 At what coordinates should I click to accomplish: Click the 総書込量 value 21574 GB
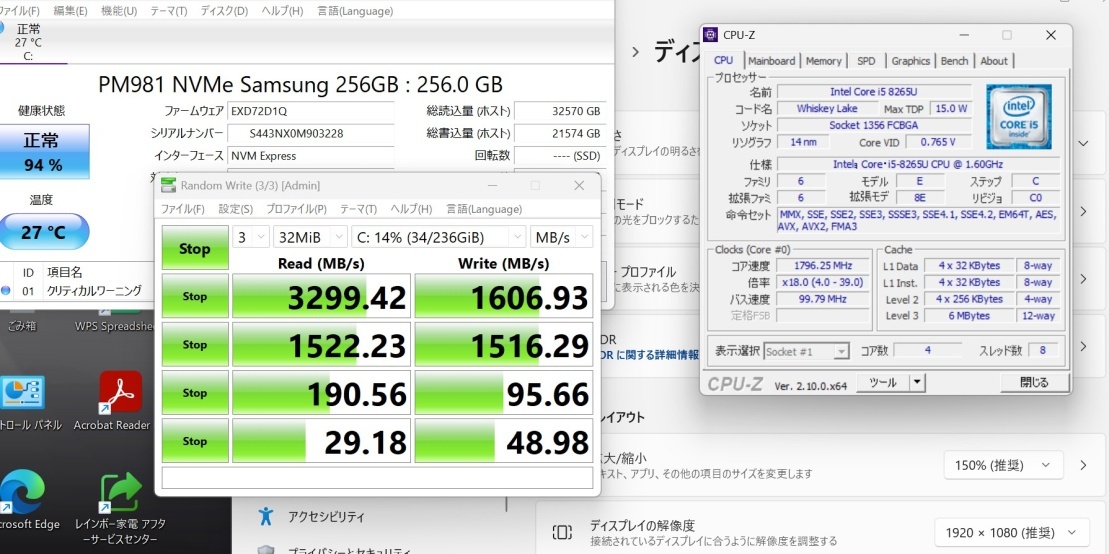point(560,134)
